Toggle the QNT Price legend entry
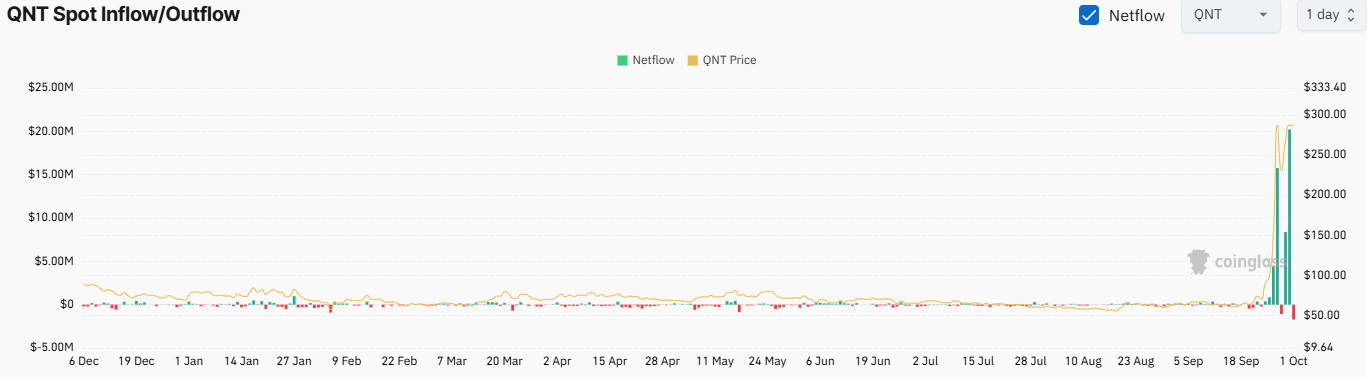 (x=722, y=60)
